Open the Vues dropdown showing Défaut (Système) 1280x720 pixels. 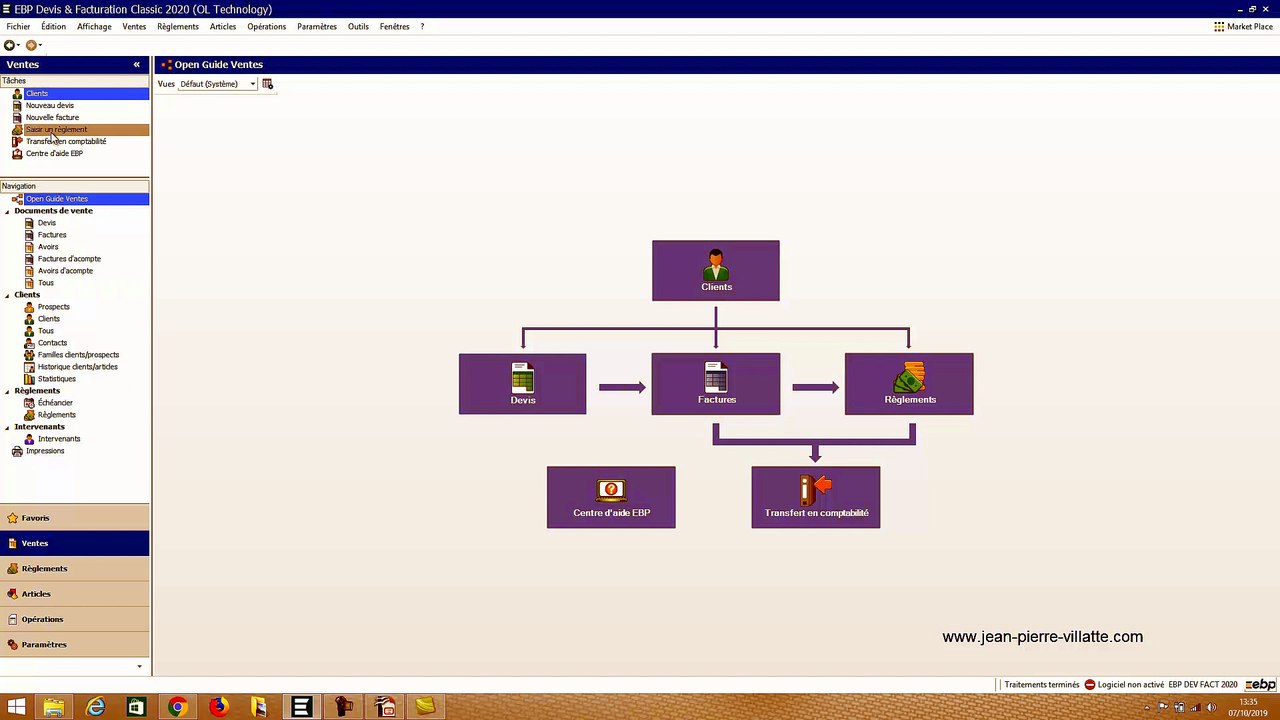click(x=218, y=84)
